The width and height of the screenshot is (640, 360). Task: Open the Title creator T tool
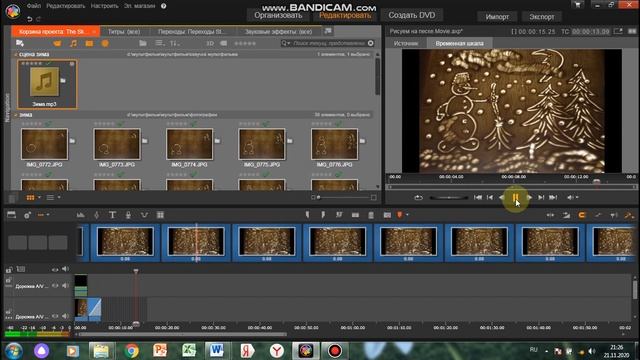coord(112,215)
